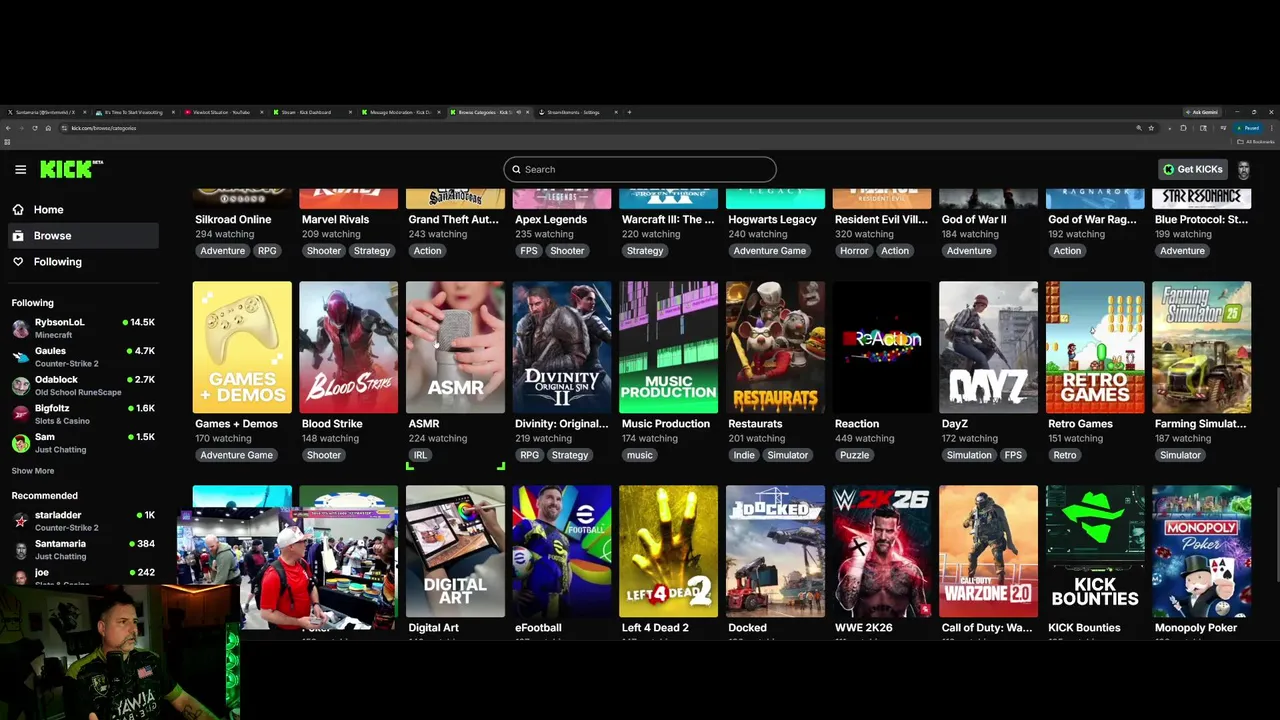Click the IRL tag under ASMR
Image resolution: width=1280 pixels, height=720 pixels.
pos(420,455)
